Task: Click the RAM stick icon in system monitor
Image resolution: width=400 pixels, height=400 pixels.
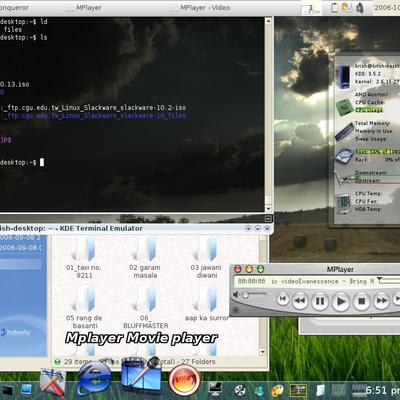Action: [344, 132]
